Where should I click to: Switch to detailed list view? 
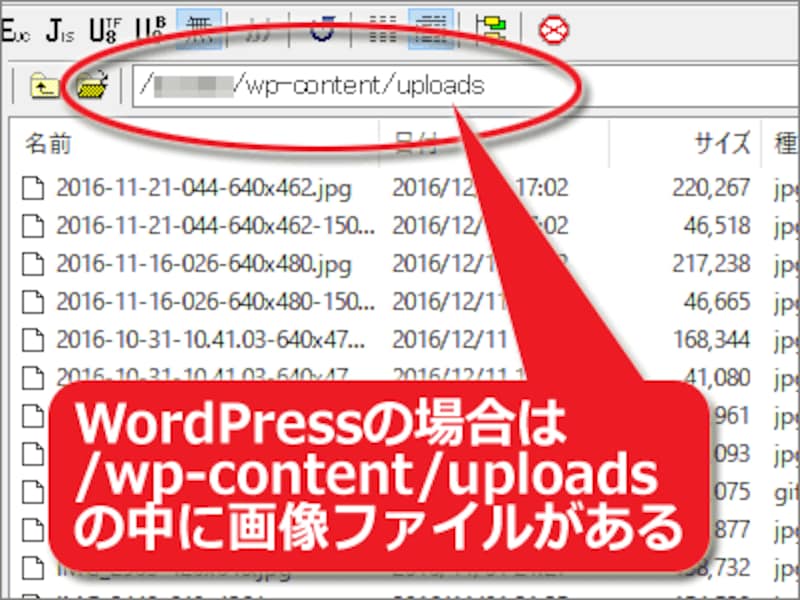click(431, 29)
